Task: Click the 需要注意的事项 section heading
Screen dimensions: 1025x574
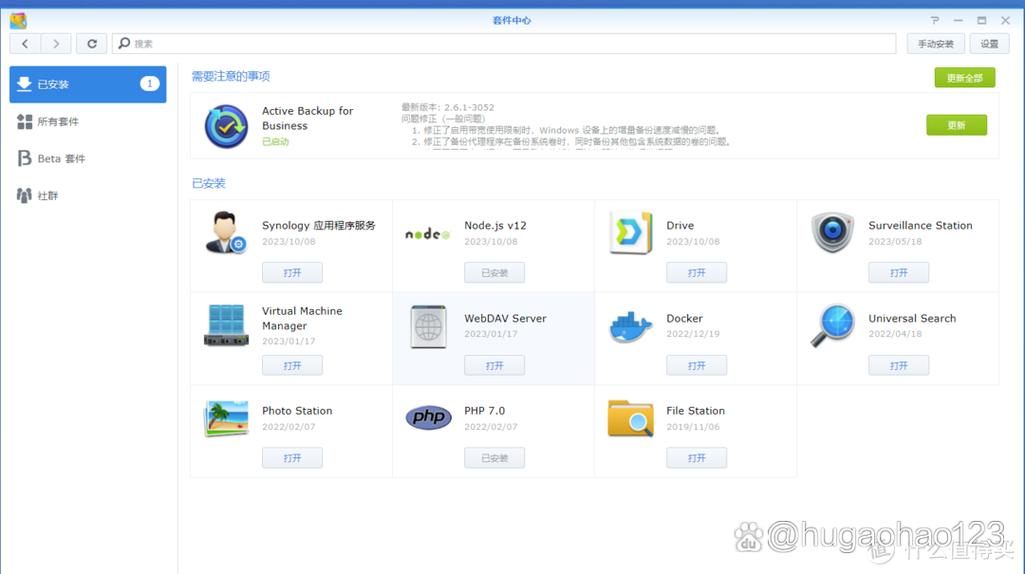Action: click(231, 76)
